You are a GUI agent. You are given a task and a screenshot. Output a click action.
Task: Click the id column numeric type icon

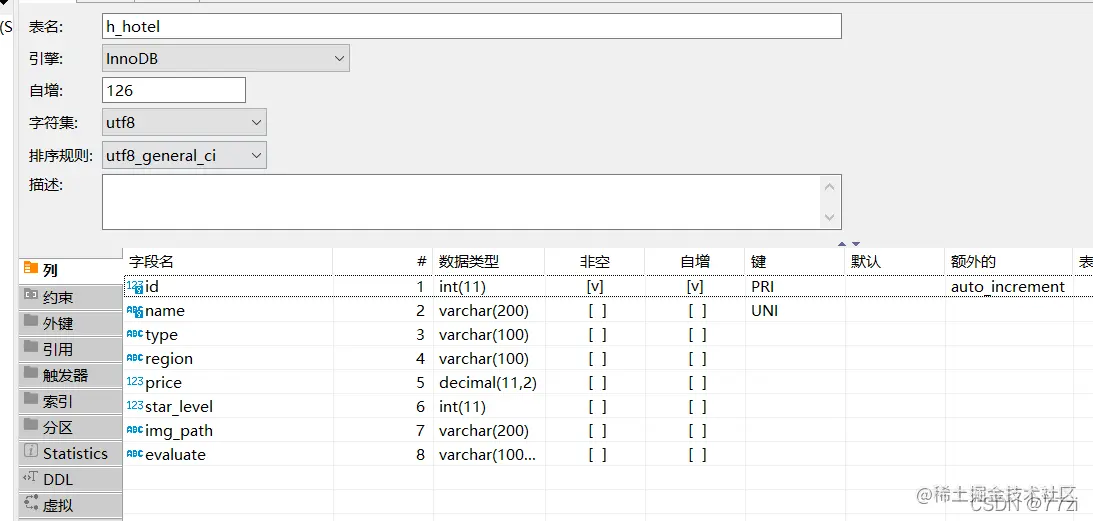click(x=135, y=287)
